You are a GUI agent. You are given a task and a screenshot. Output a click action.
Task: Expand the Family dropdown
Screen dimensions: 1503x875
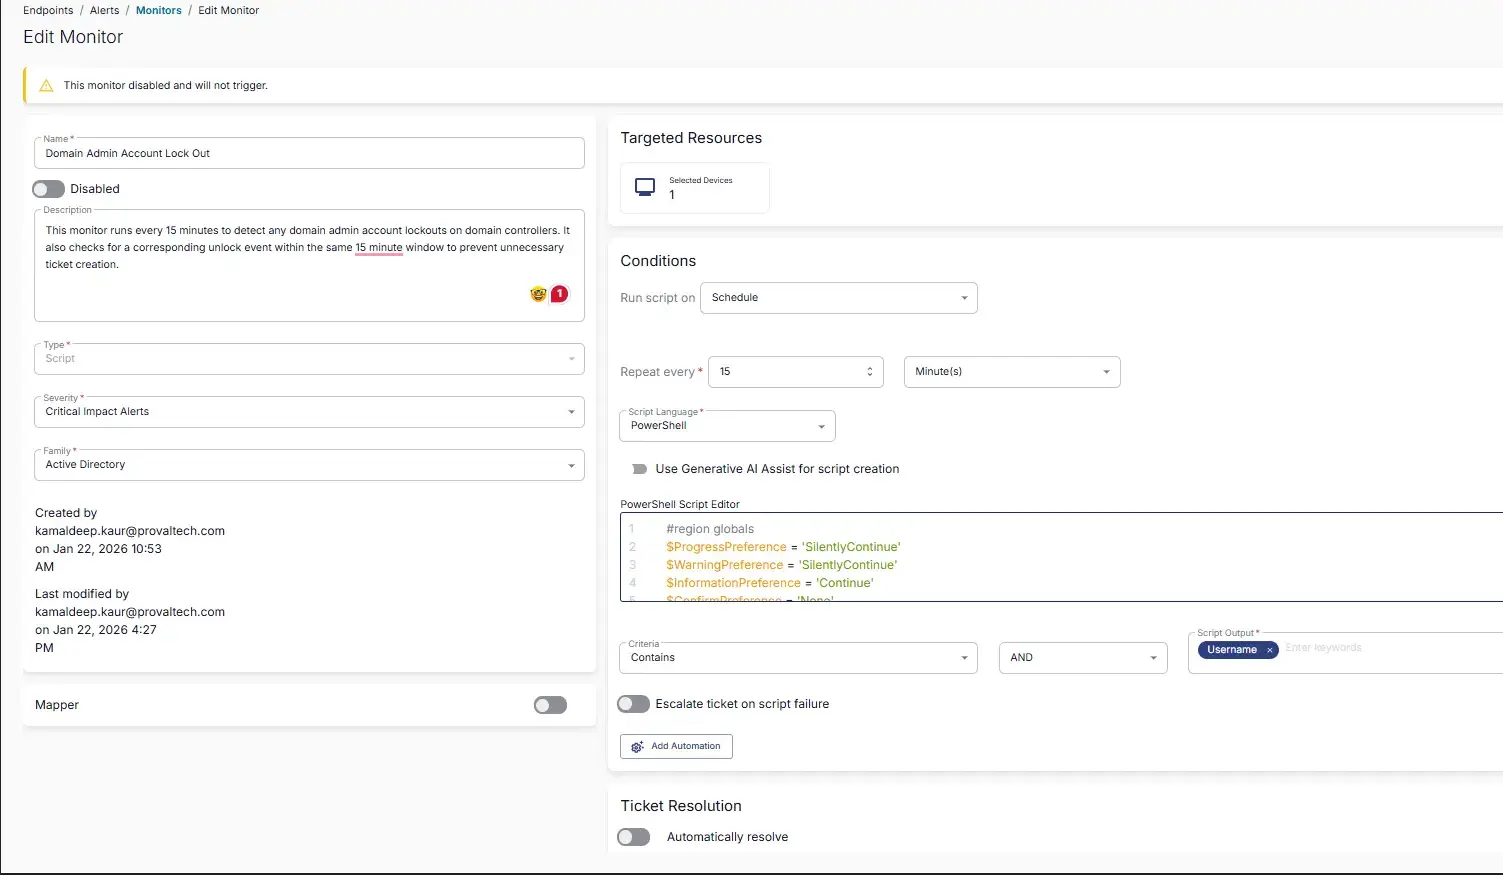click(x=309, y=465)
